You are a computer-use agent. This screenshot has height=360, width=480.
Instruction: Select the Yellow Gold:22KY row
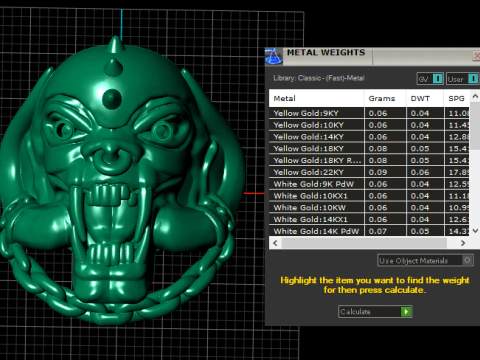tap(369, 172)
